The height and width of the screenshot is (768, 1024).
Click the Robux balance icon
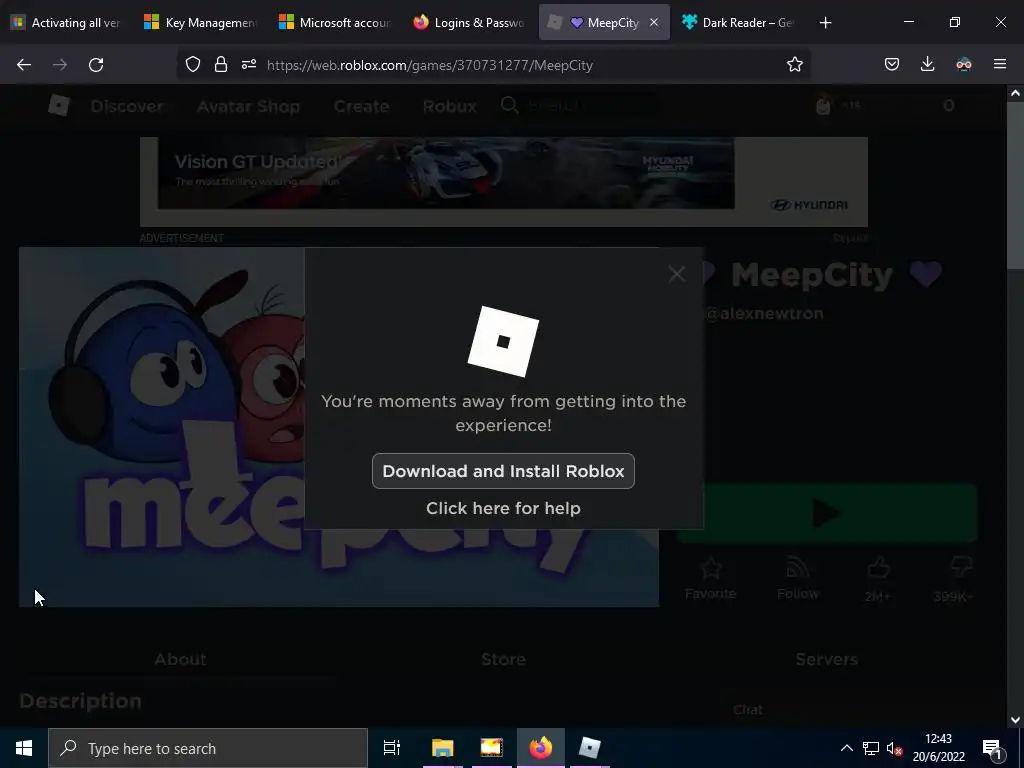click(948, 105)
